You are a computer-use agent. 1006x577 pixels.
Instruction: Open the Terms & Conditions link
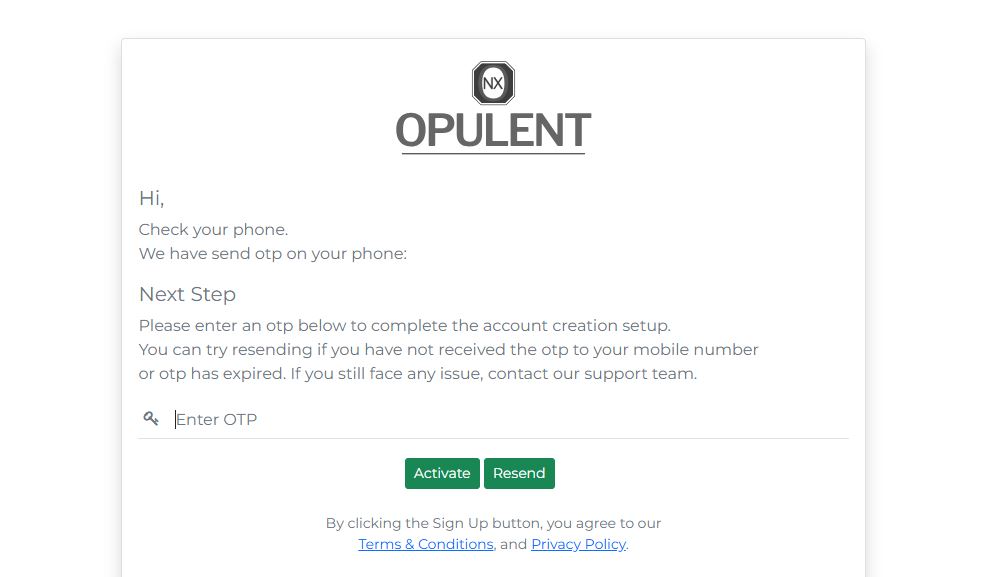(x=425, y=544)
